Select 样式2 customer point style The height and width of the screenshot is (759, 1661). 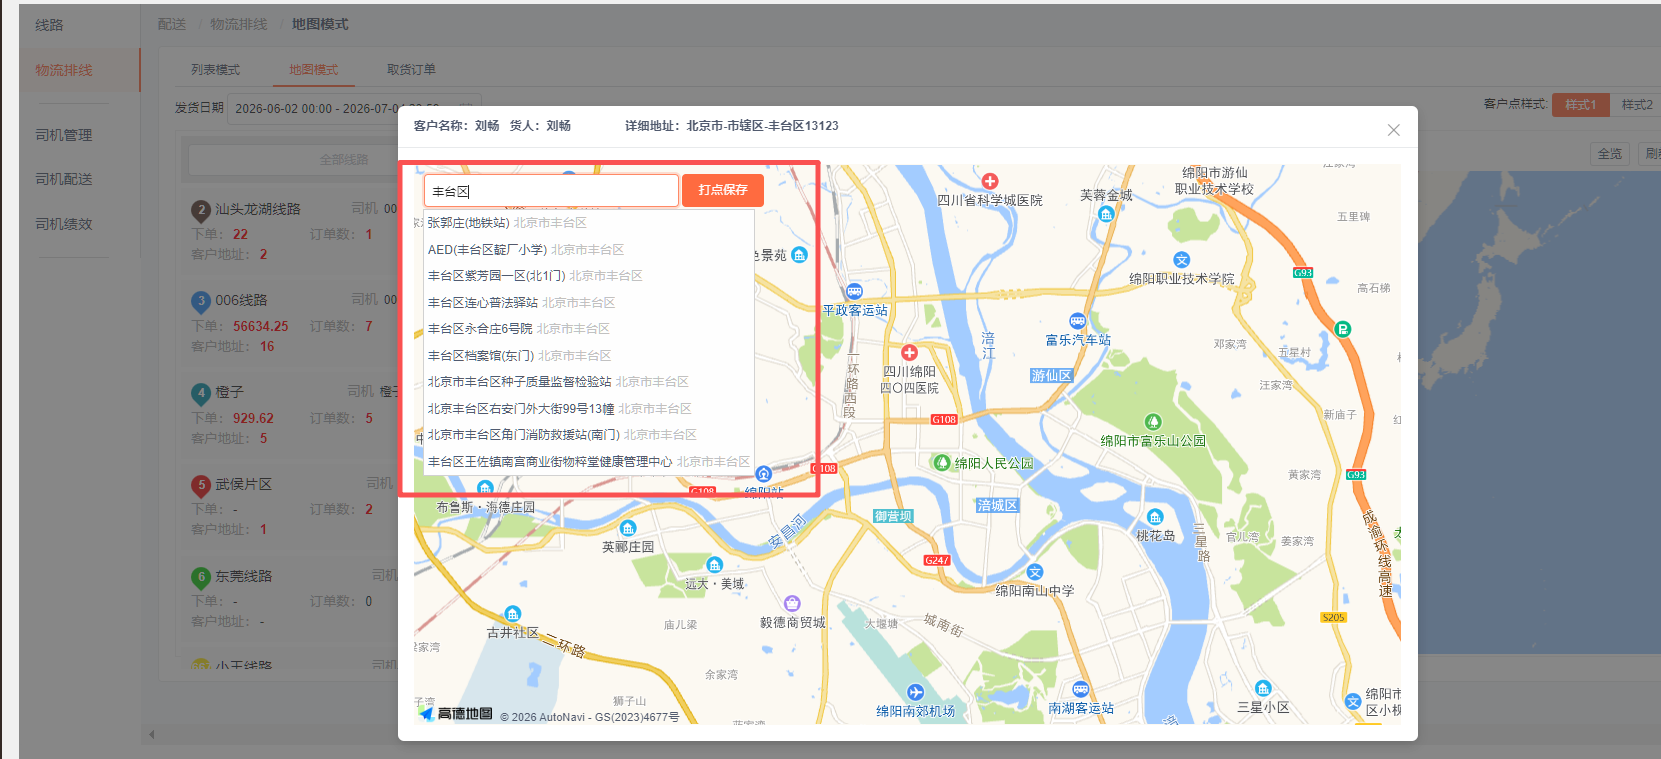tap(1636, 104)
